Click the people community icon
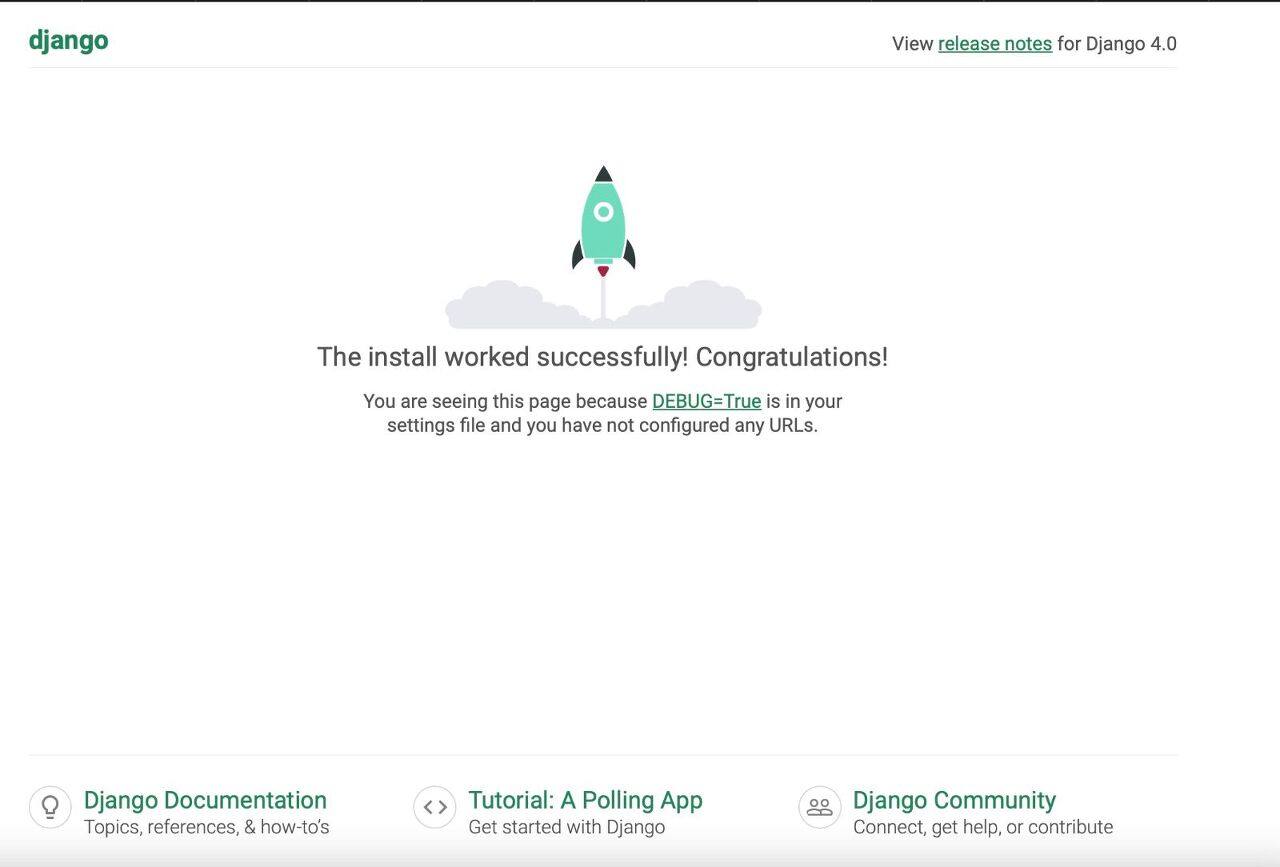 tap(820, 807)
